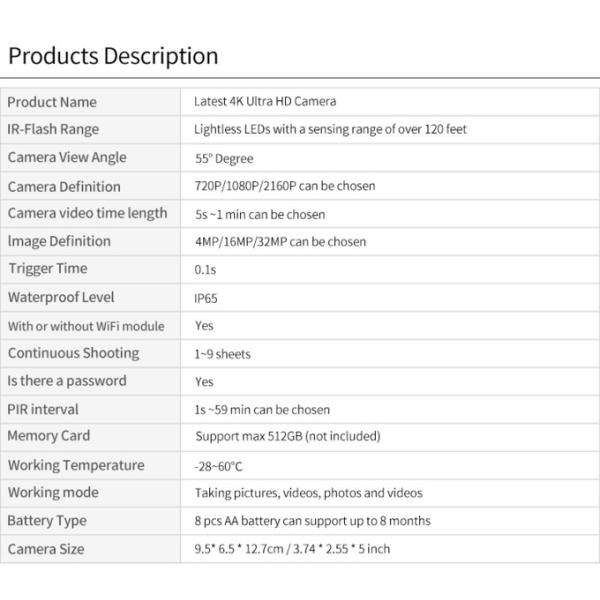Click the Latest 4K Ultra HD Camera text
This screenshot has height=600, width=600.
[x=265, y=101]
